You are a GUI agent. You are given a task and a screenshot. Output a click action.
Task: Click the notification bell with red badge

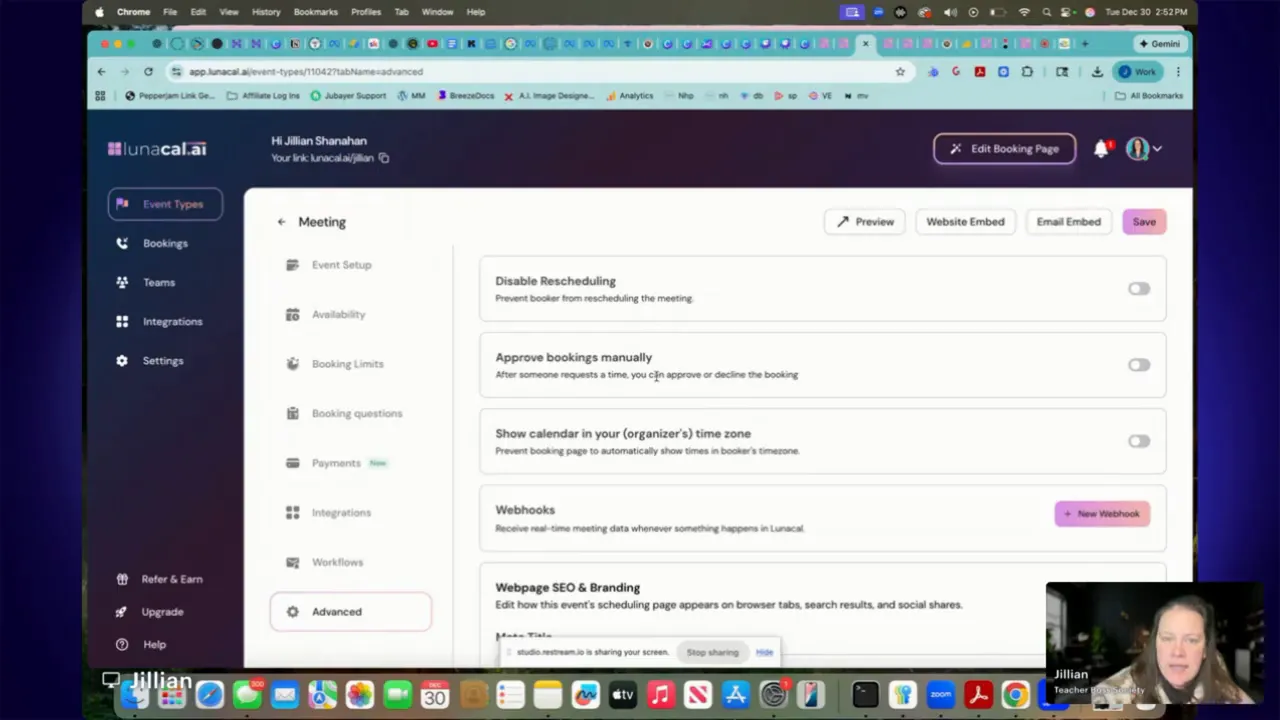1100,148
